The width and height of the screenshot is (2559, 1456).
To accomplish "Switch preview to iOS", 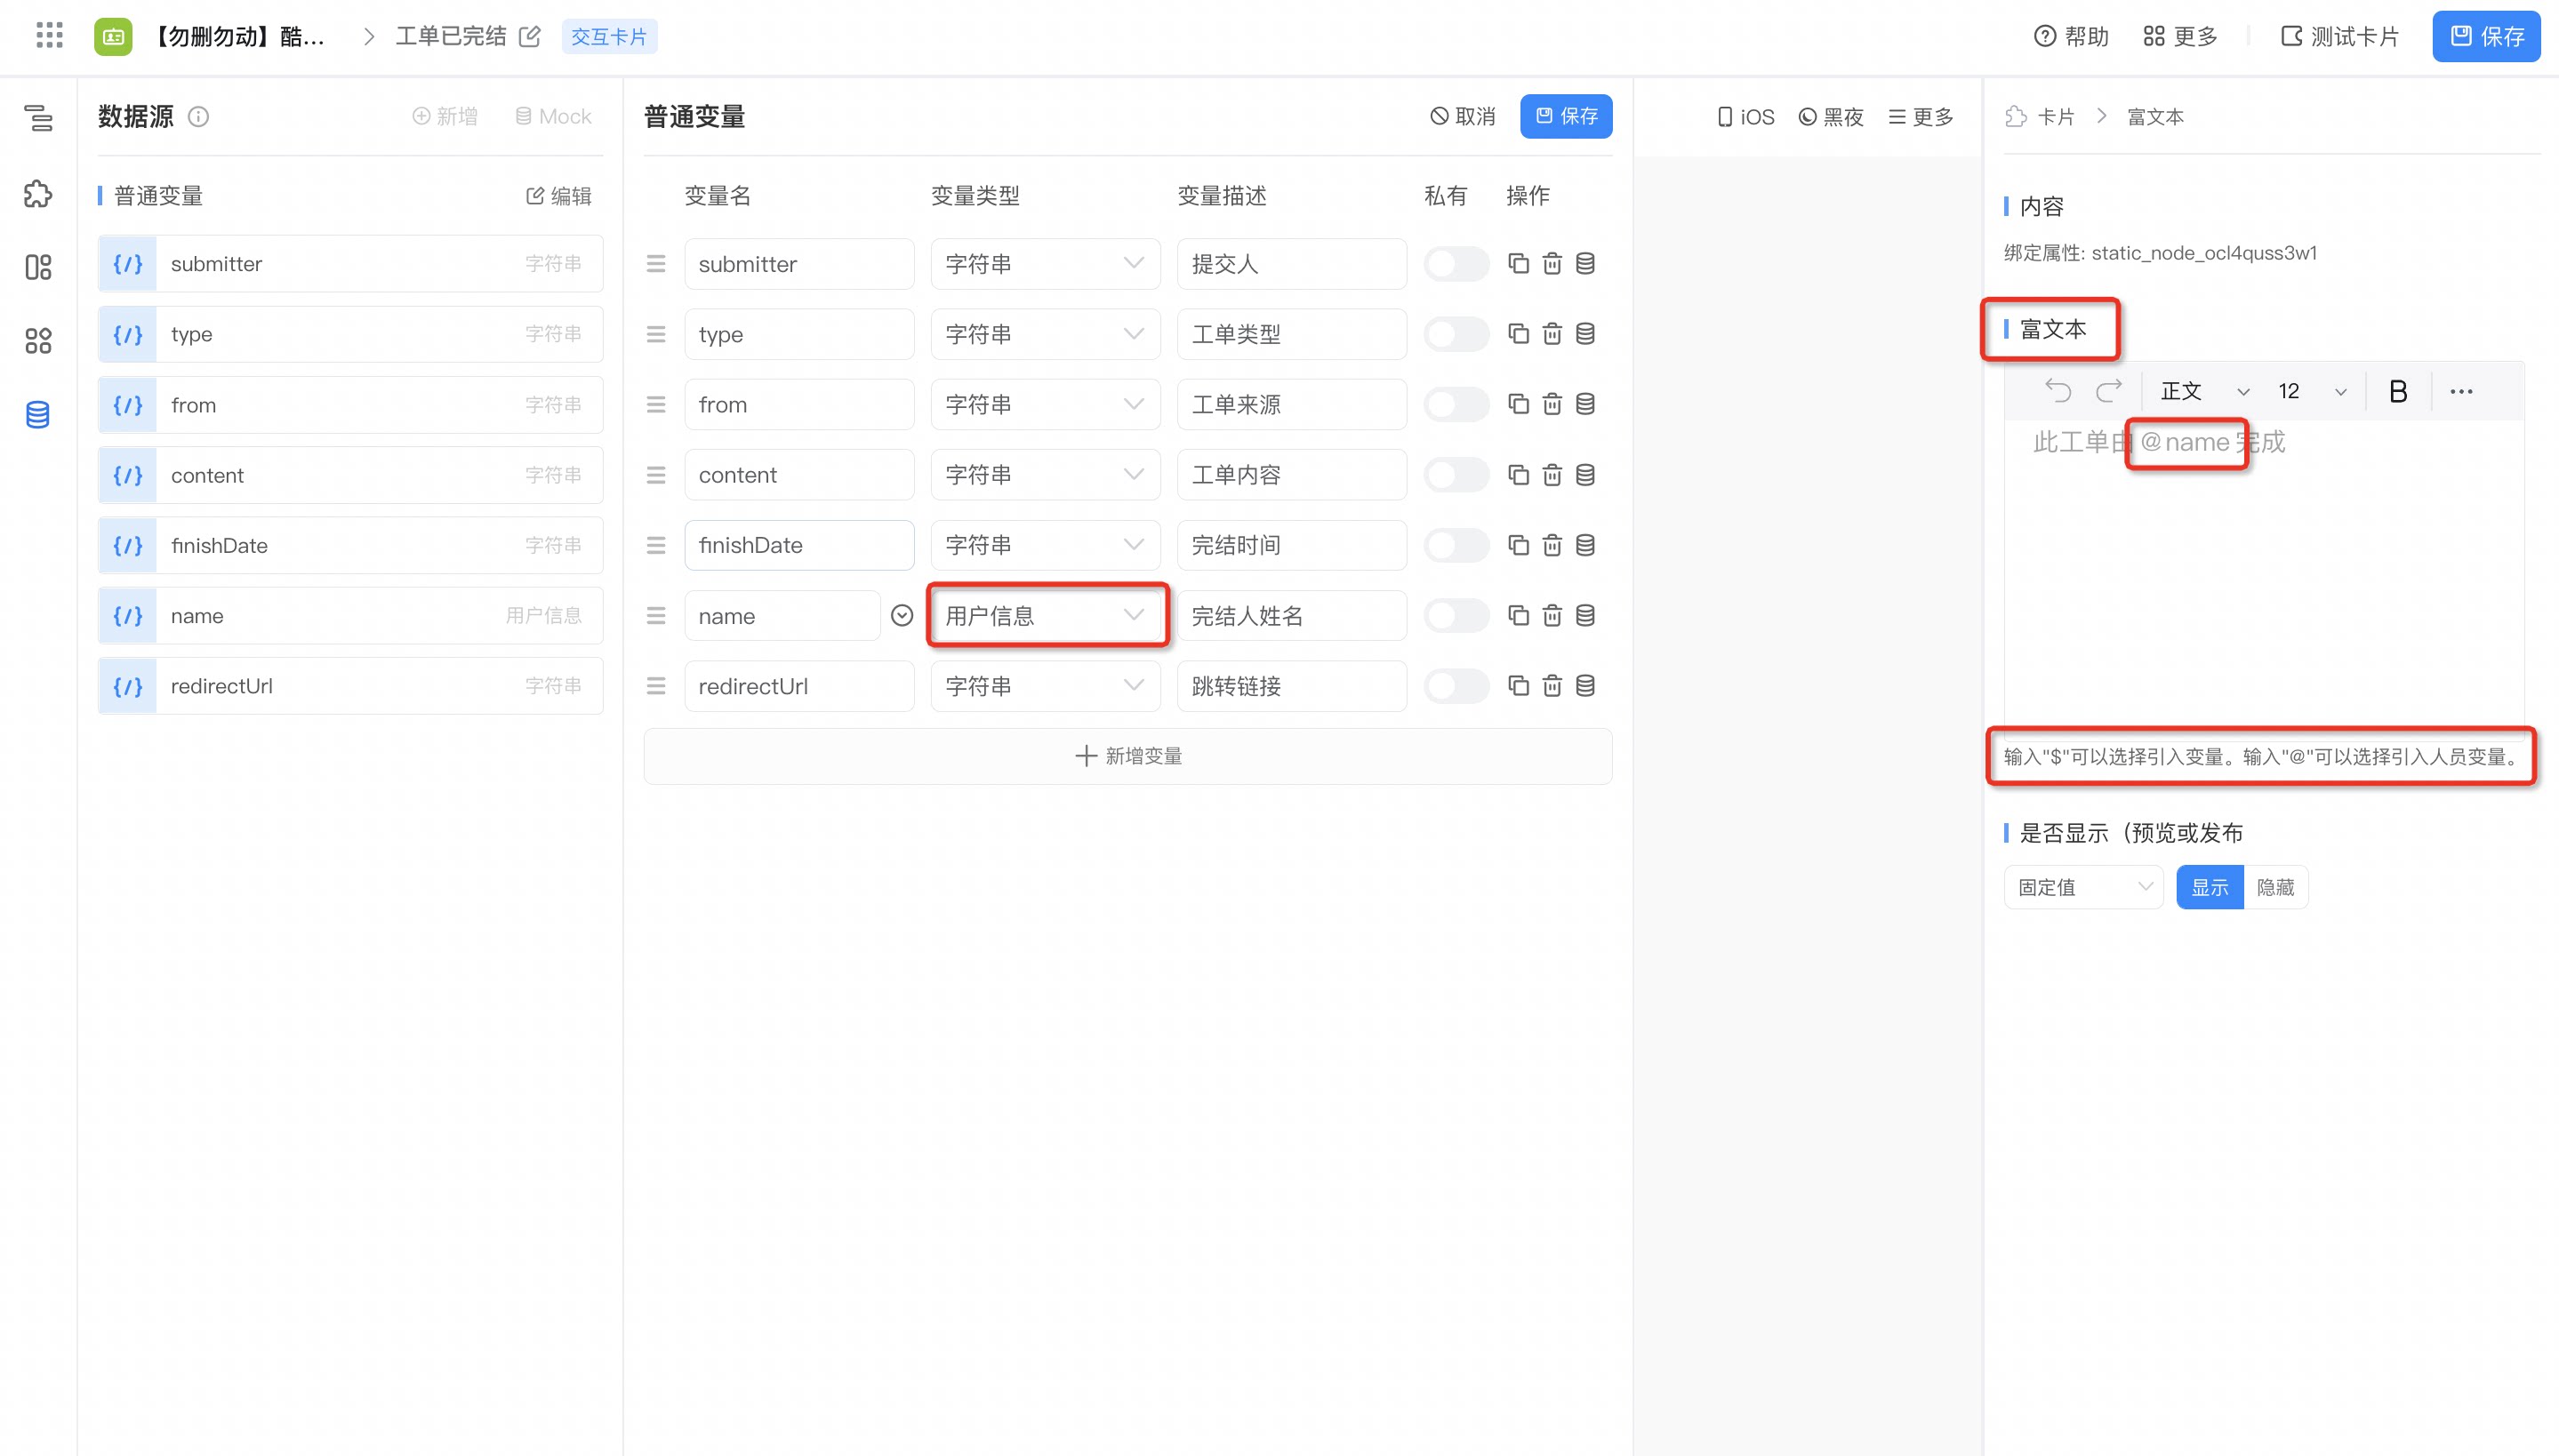I will (1746, 117).
